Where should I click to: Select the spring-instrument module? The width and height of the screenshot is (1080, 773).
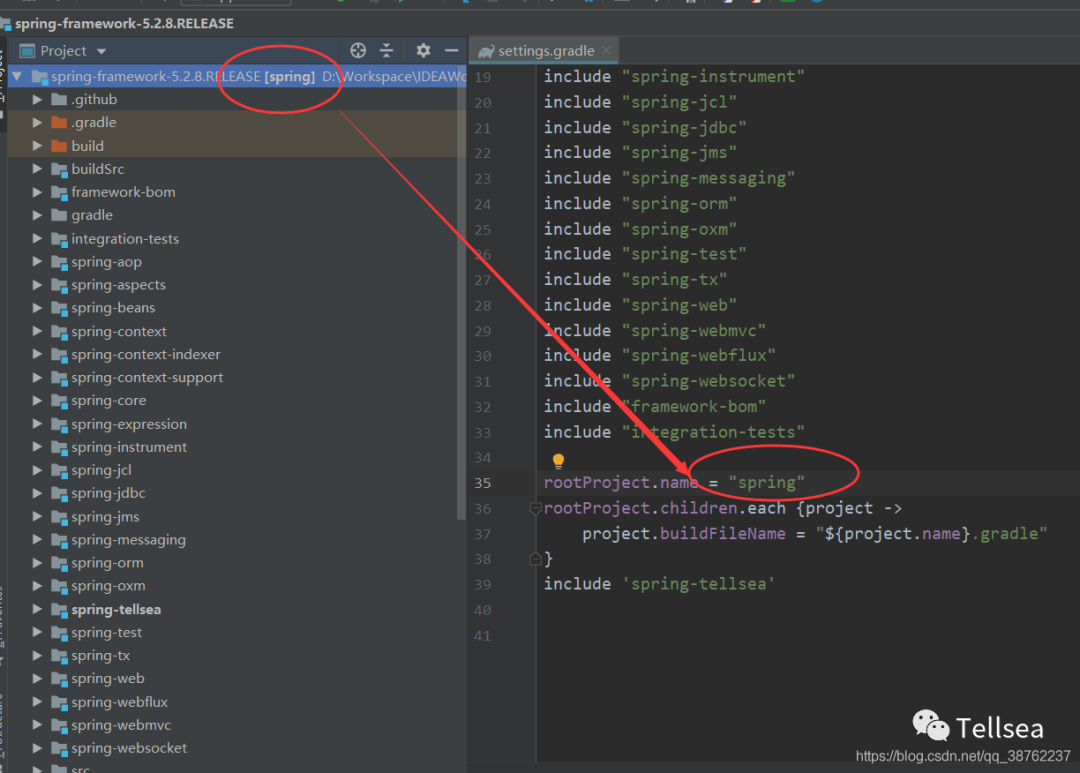click(129, 447)
